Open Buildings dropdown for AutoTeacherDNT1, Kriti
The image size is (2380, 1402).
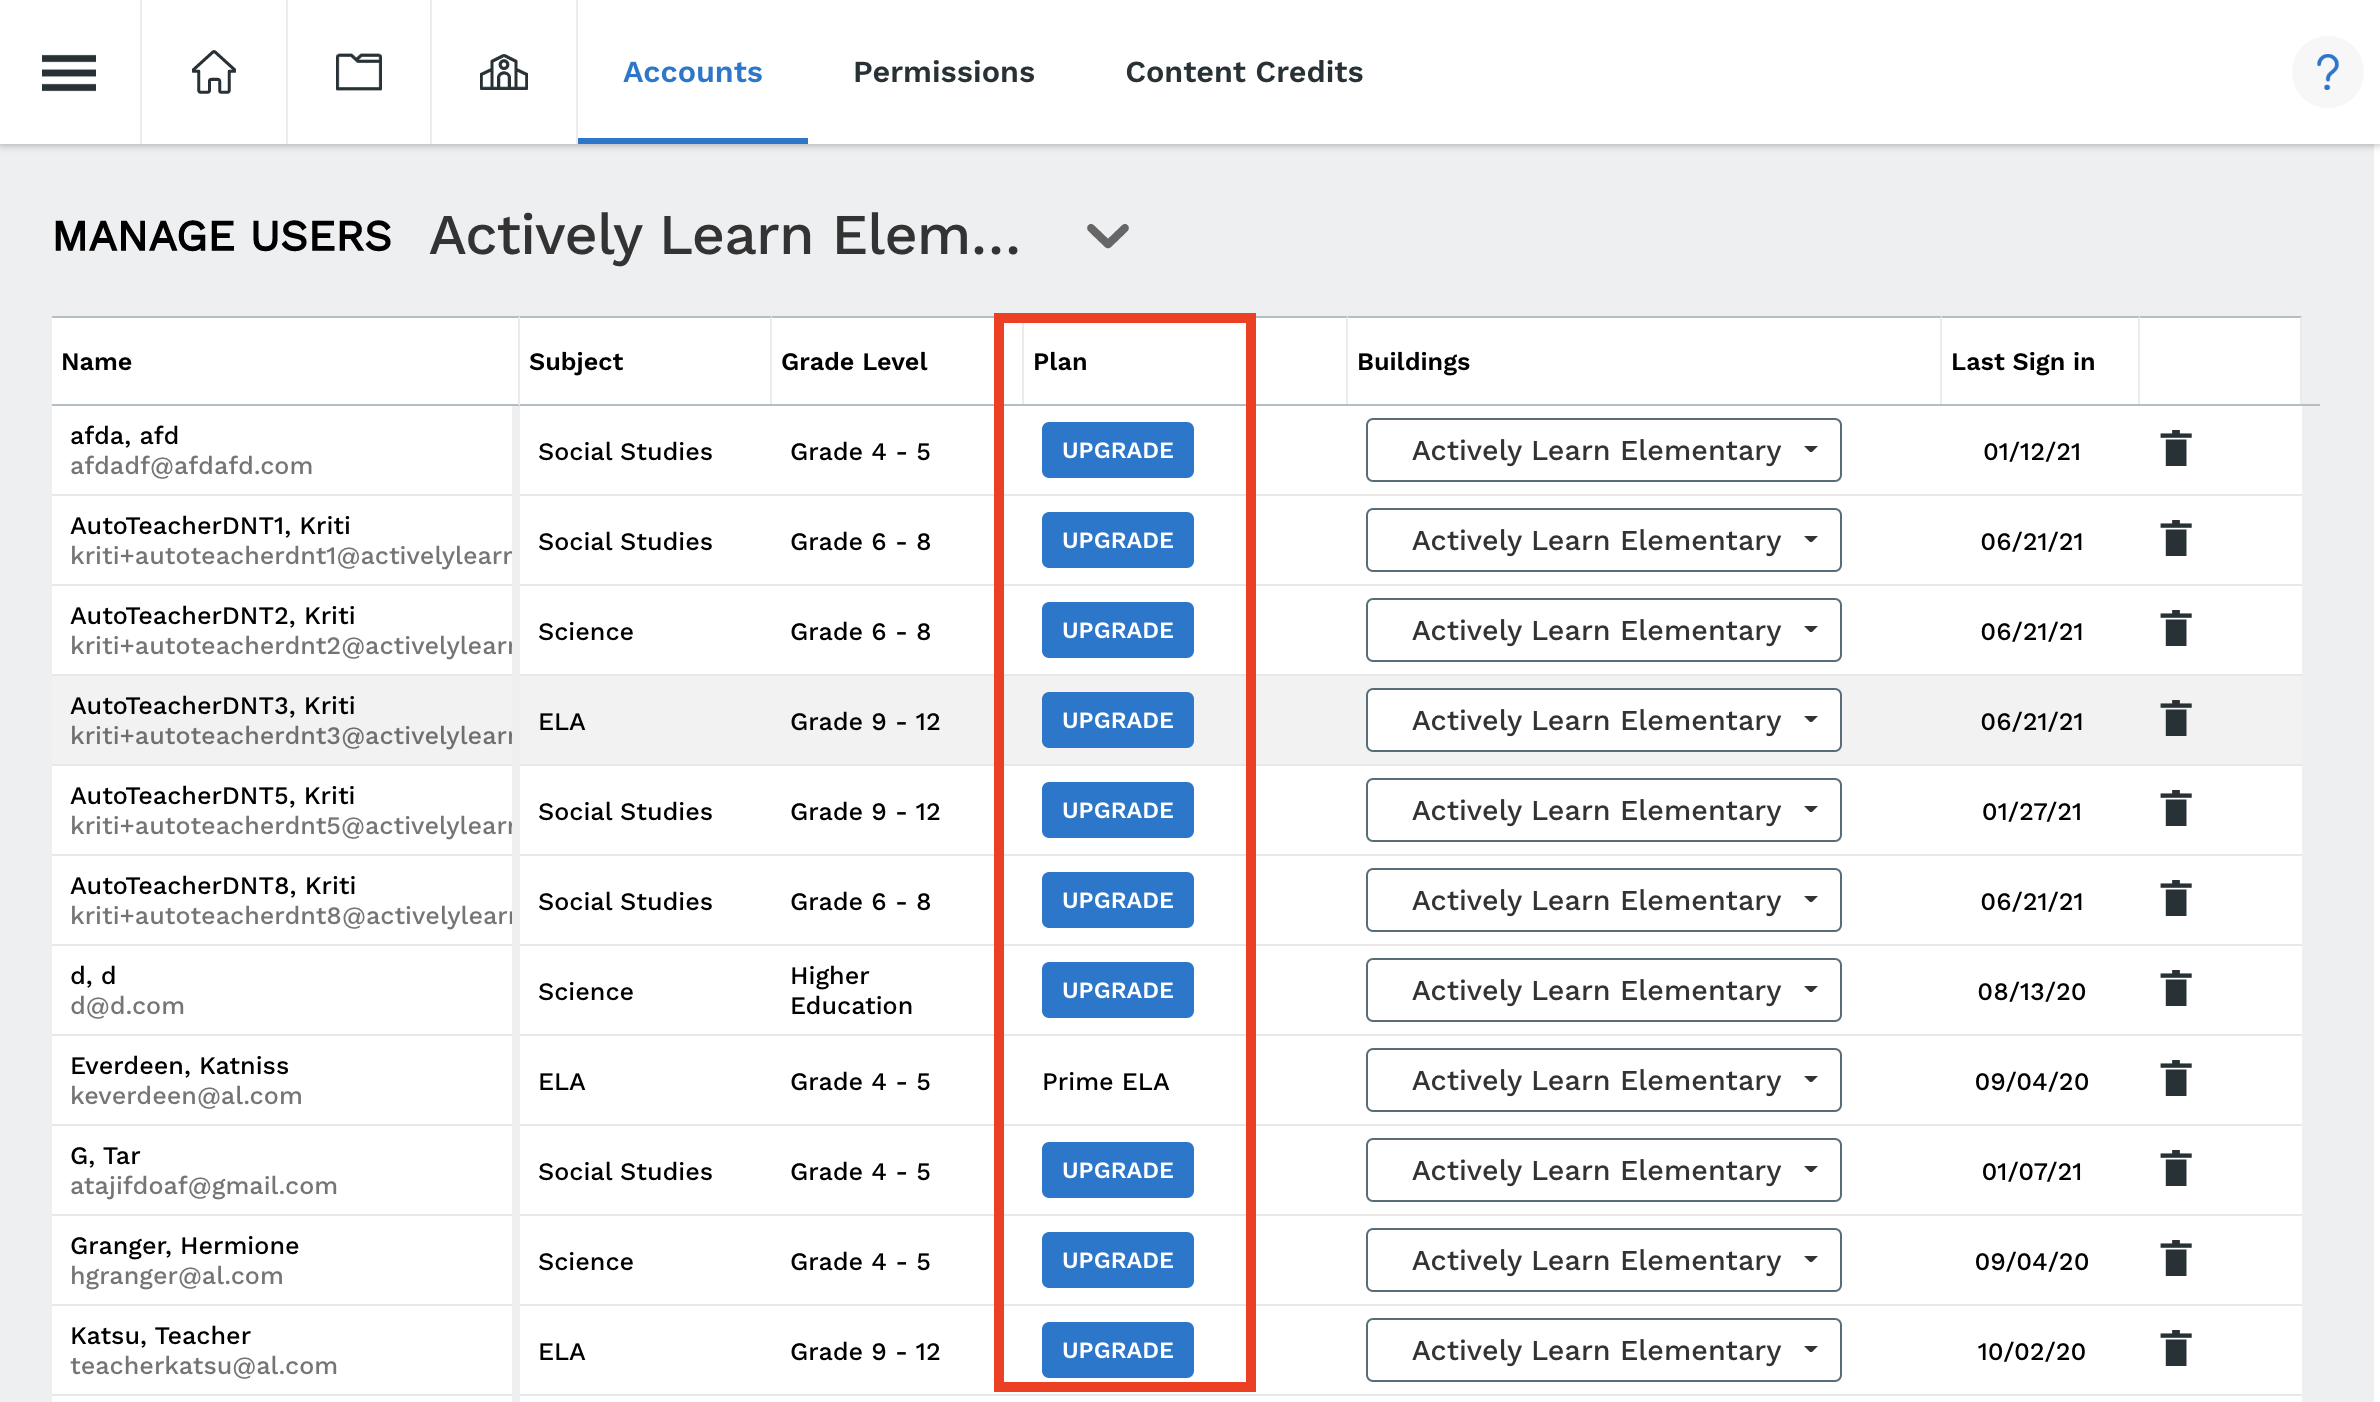coord(1604,540)
